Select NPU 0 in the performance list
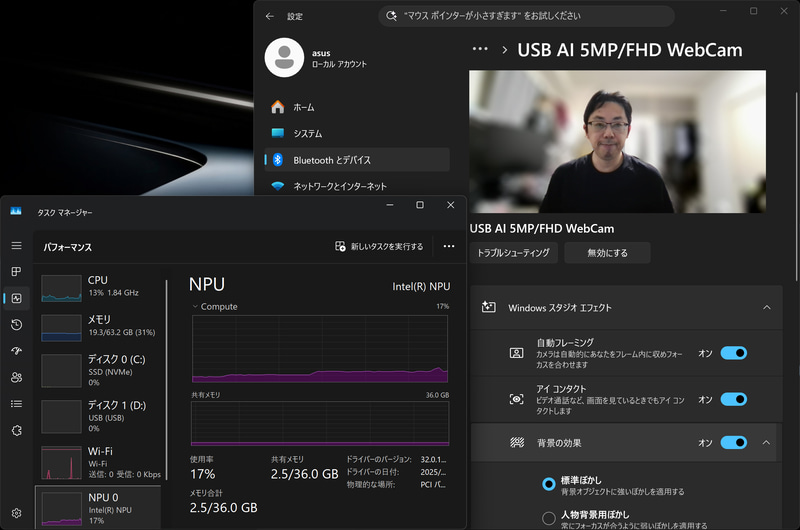The width and height of the screenshot is (800, 530). pyautogui.click(x=100, y=508)
